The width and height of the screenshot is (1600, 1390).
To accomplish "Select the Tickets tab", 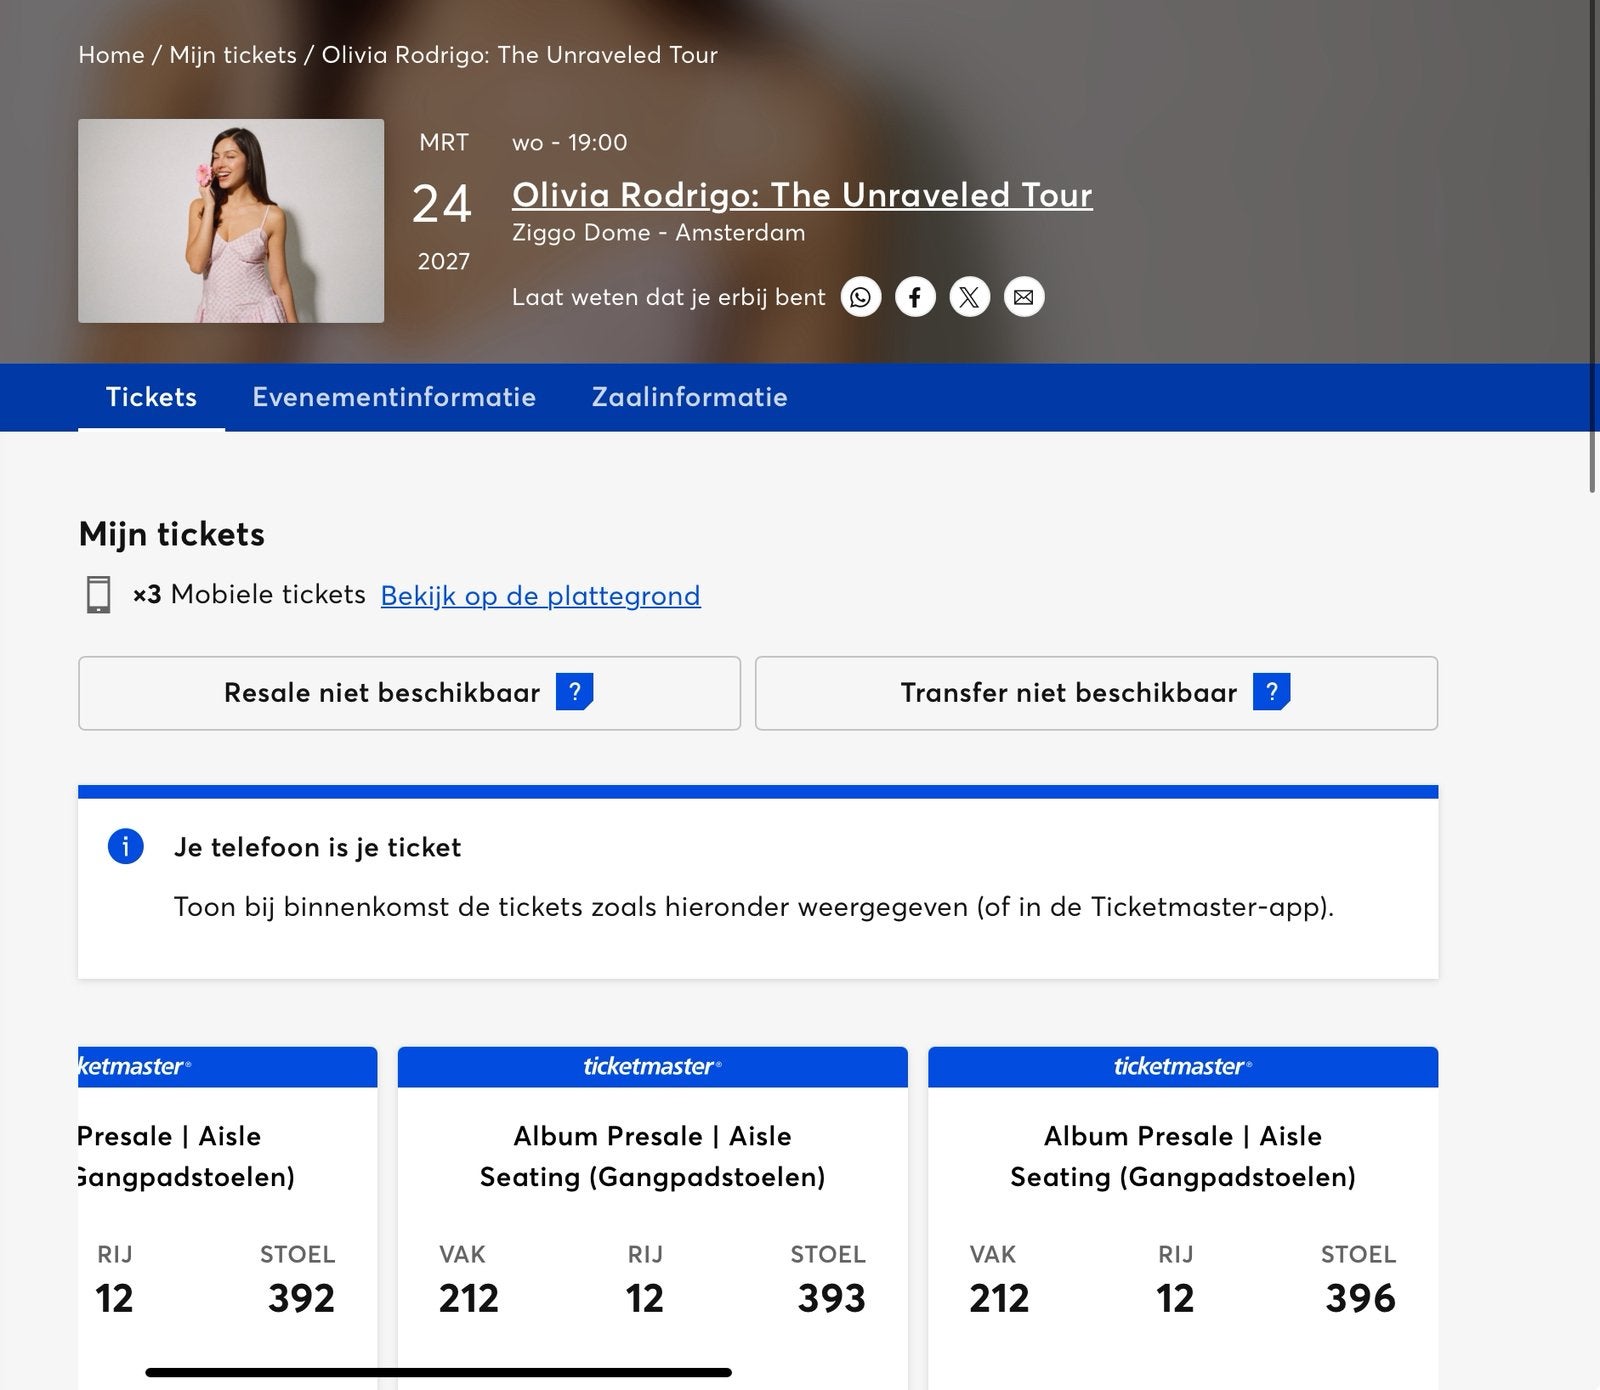I will tap(151, 397).
